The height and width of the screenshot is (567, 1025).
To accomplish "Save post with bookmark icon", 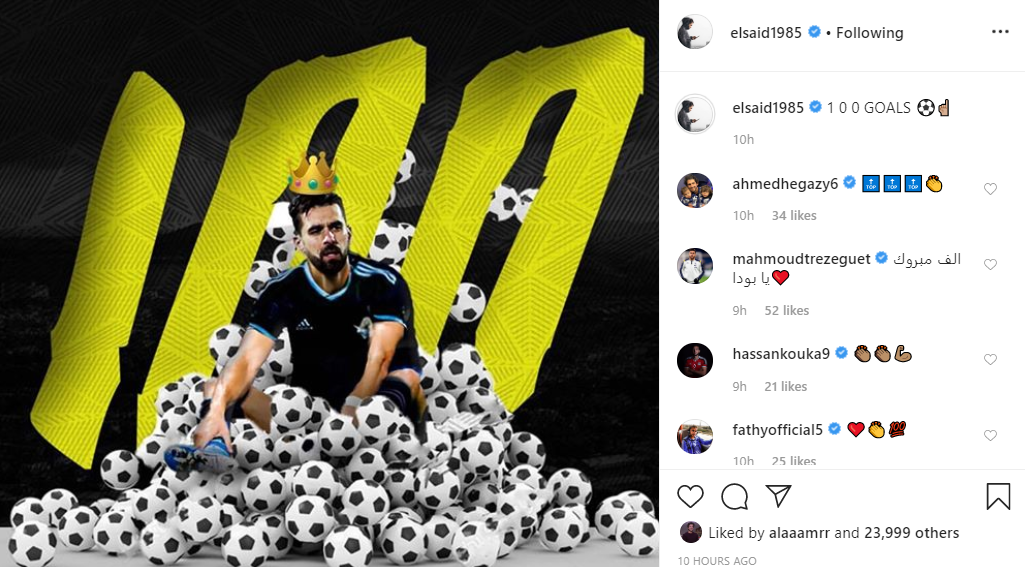I will 998,496.
